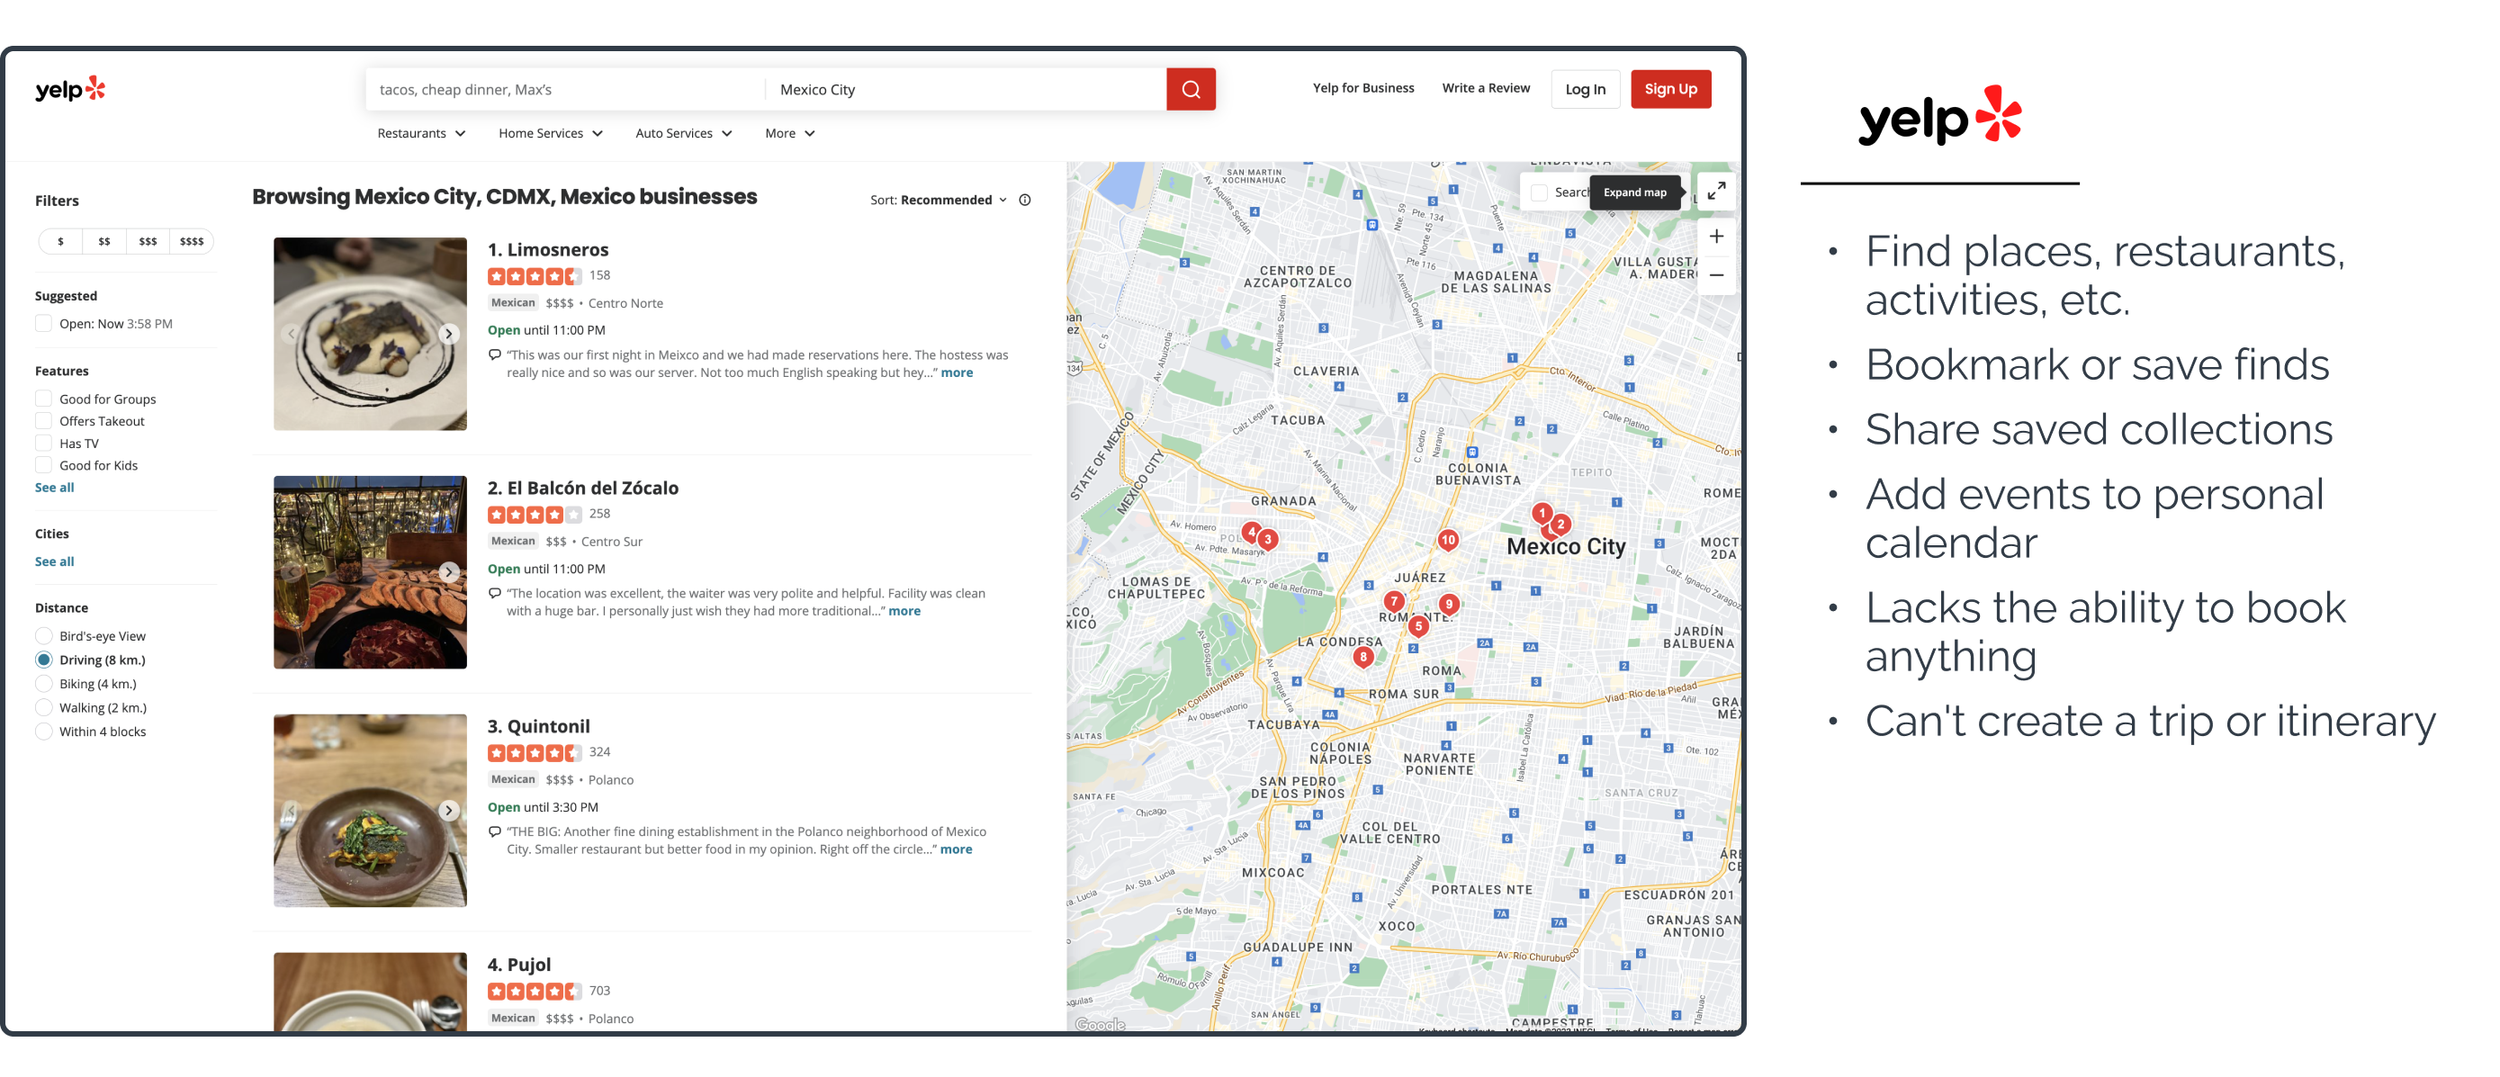
Task: Open Yelp for Business link
Action: click(x=1363, y=88)
